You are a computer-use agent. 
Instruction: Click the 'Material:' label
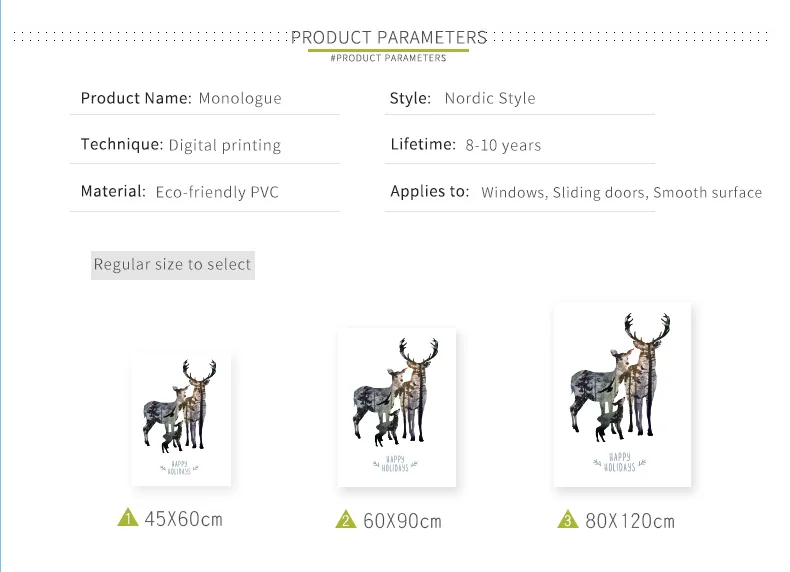[x=113, y=192]
